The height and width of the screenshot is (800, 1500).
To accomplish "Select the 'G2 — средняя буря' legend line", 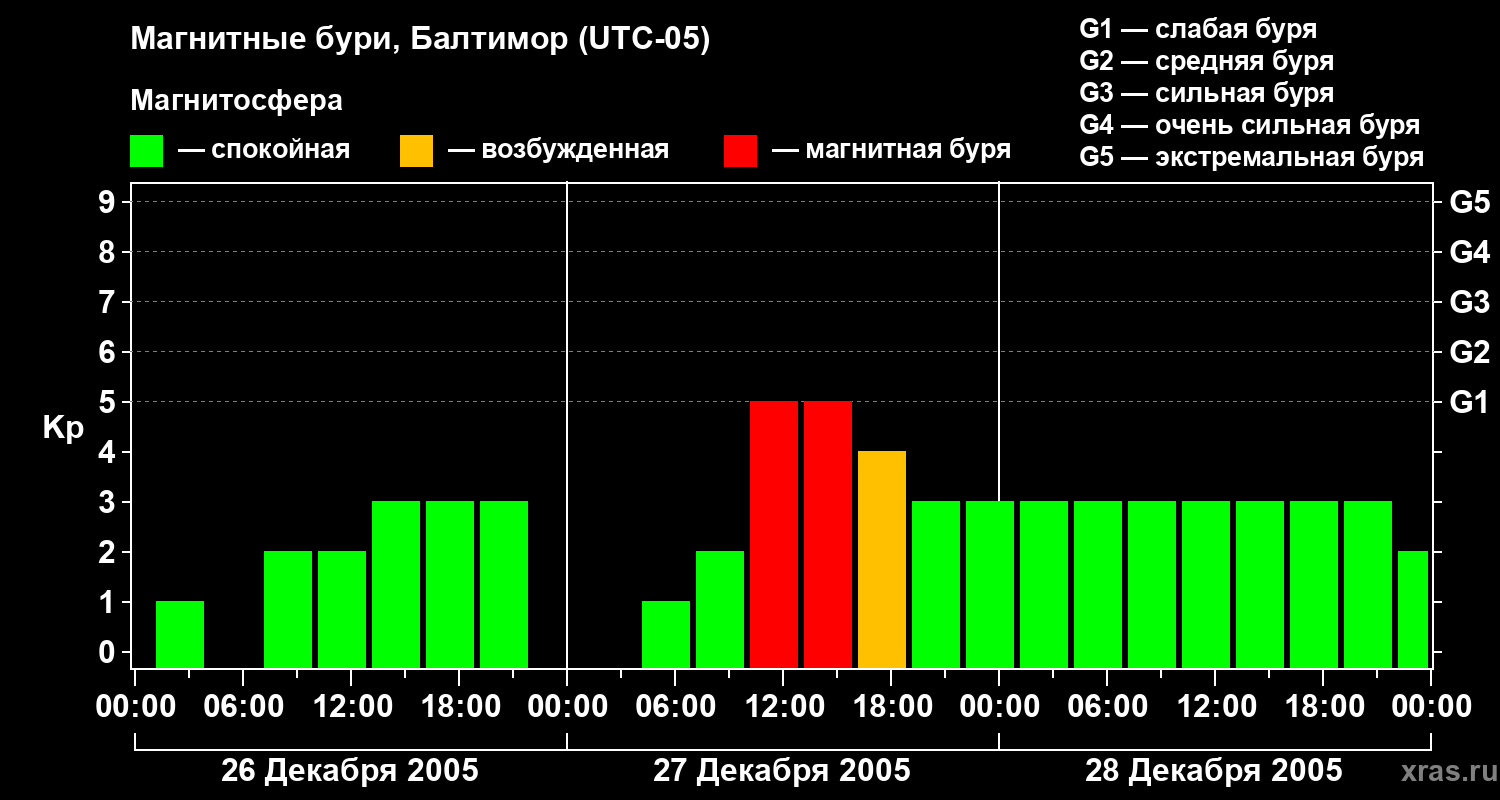I will 1206,61.
